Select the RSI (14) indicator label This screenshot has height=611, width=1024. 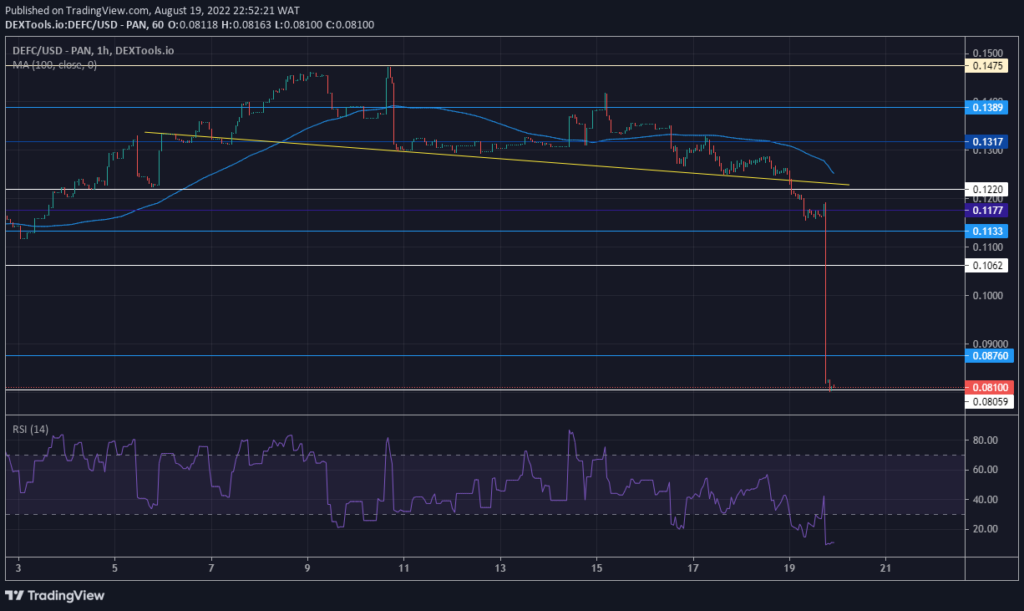pos(30,429)
